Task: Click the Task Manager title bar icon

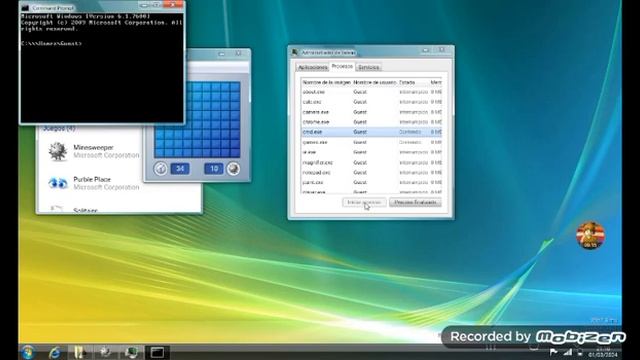Action: (295, 52)
